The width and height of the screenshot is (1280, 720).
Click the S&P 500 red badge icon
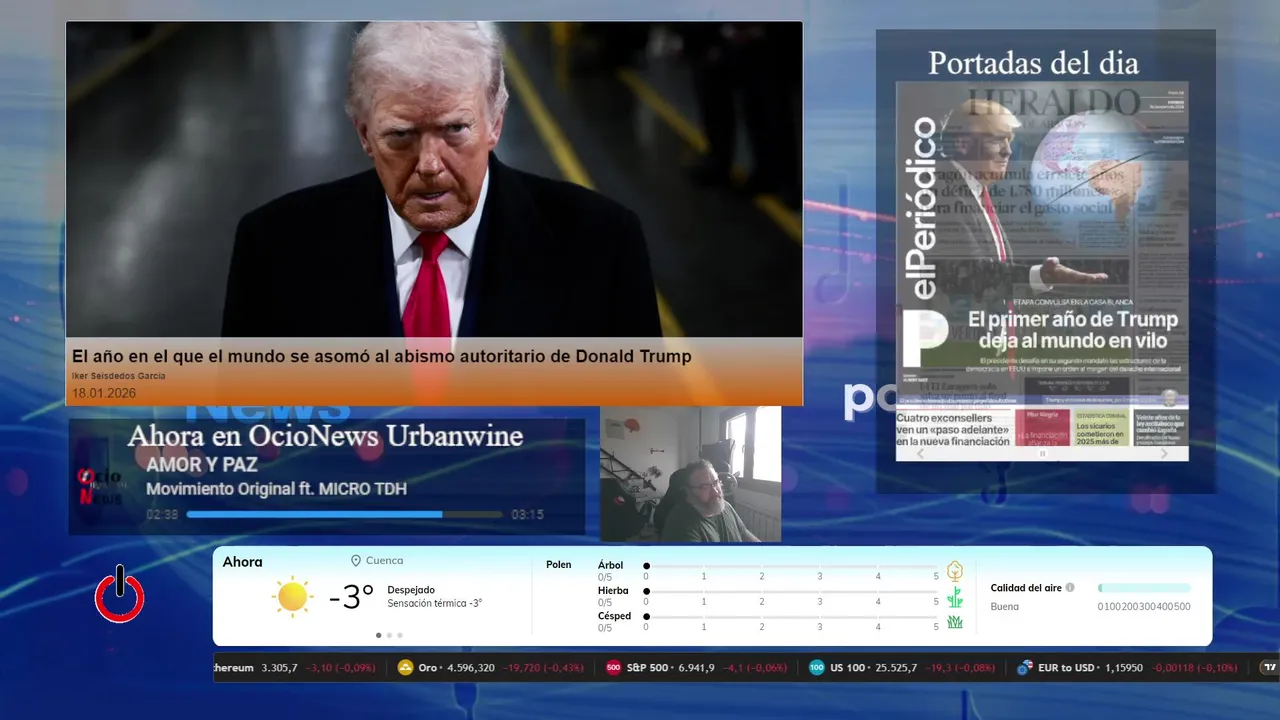[614, 668]
